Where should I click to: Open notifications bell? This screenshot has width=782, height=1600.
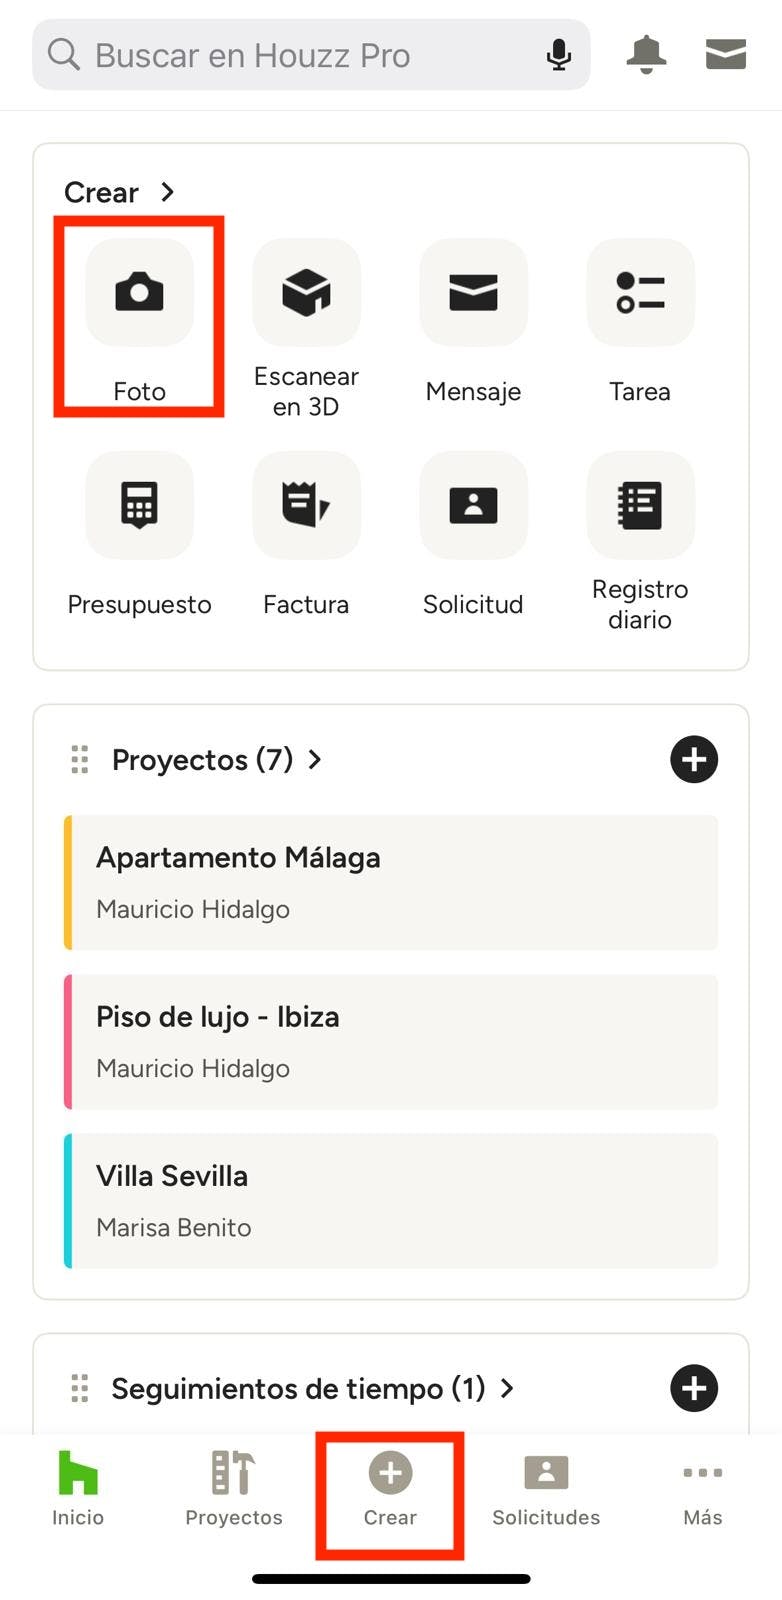pos(646,55)
